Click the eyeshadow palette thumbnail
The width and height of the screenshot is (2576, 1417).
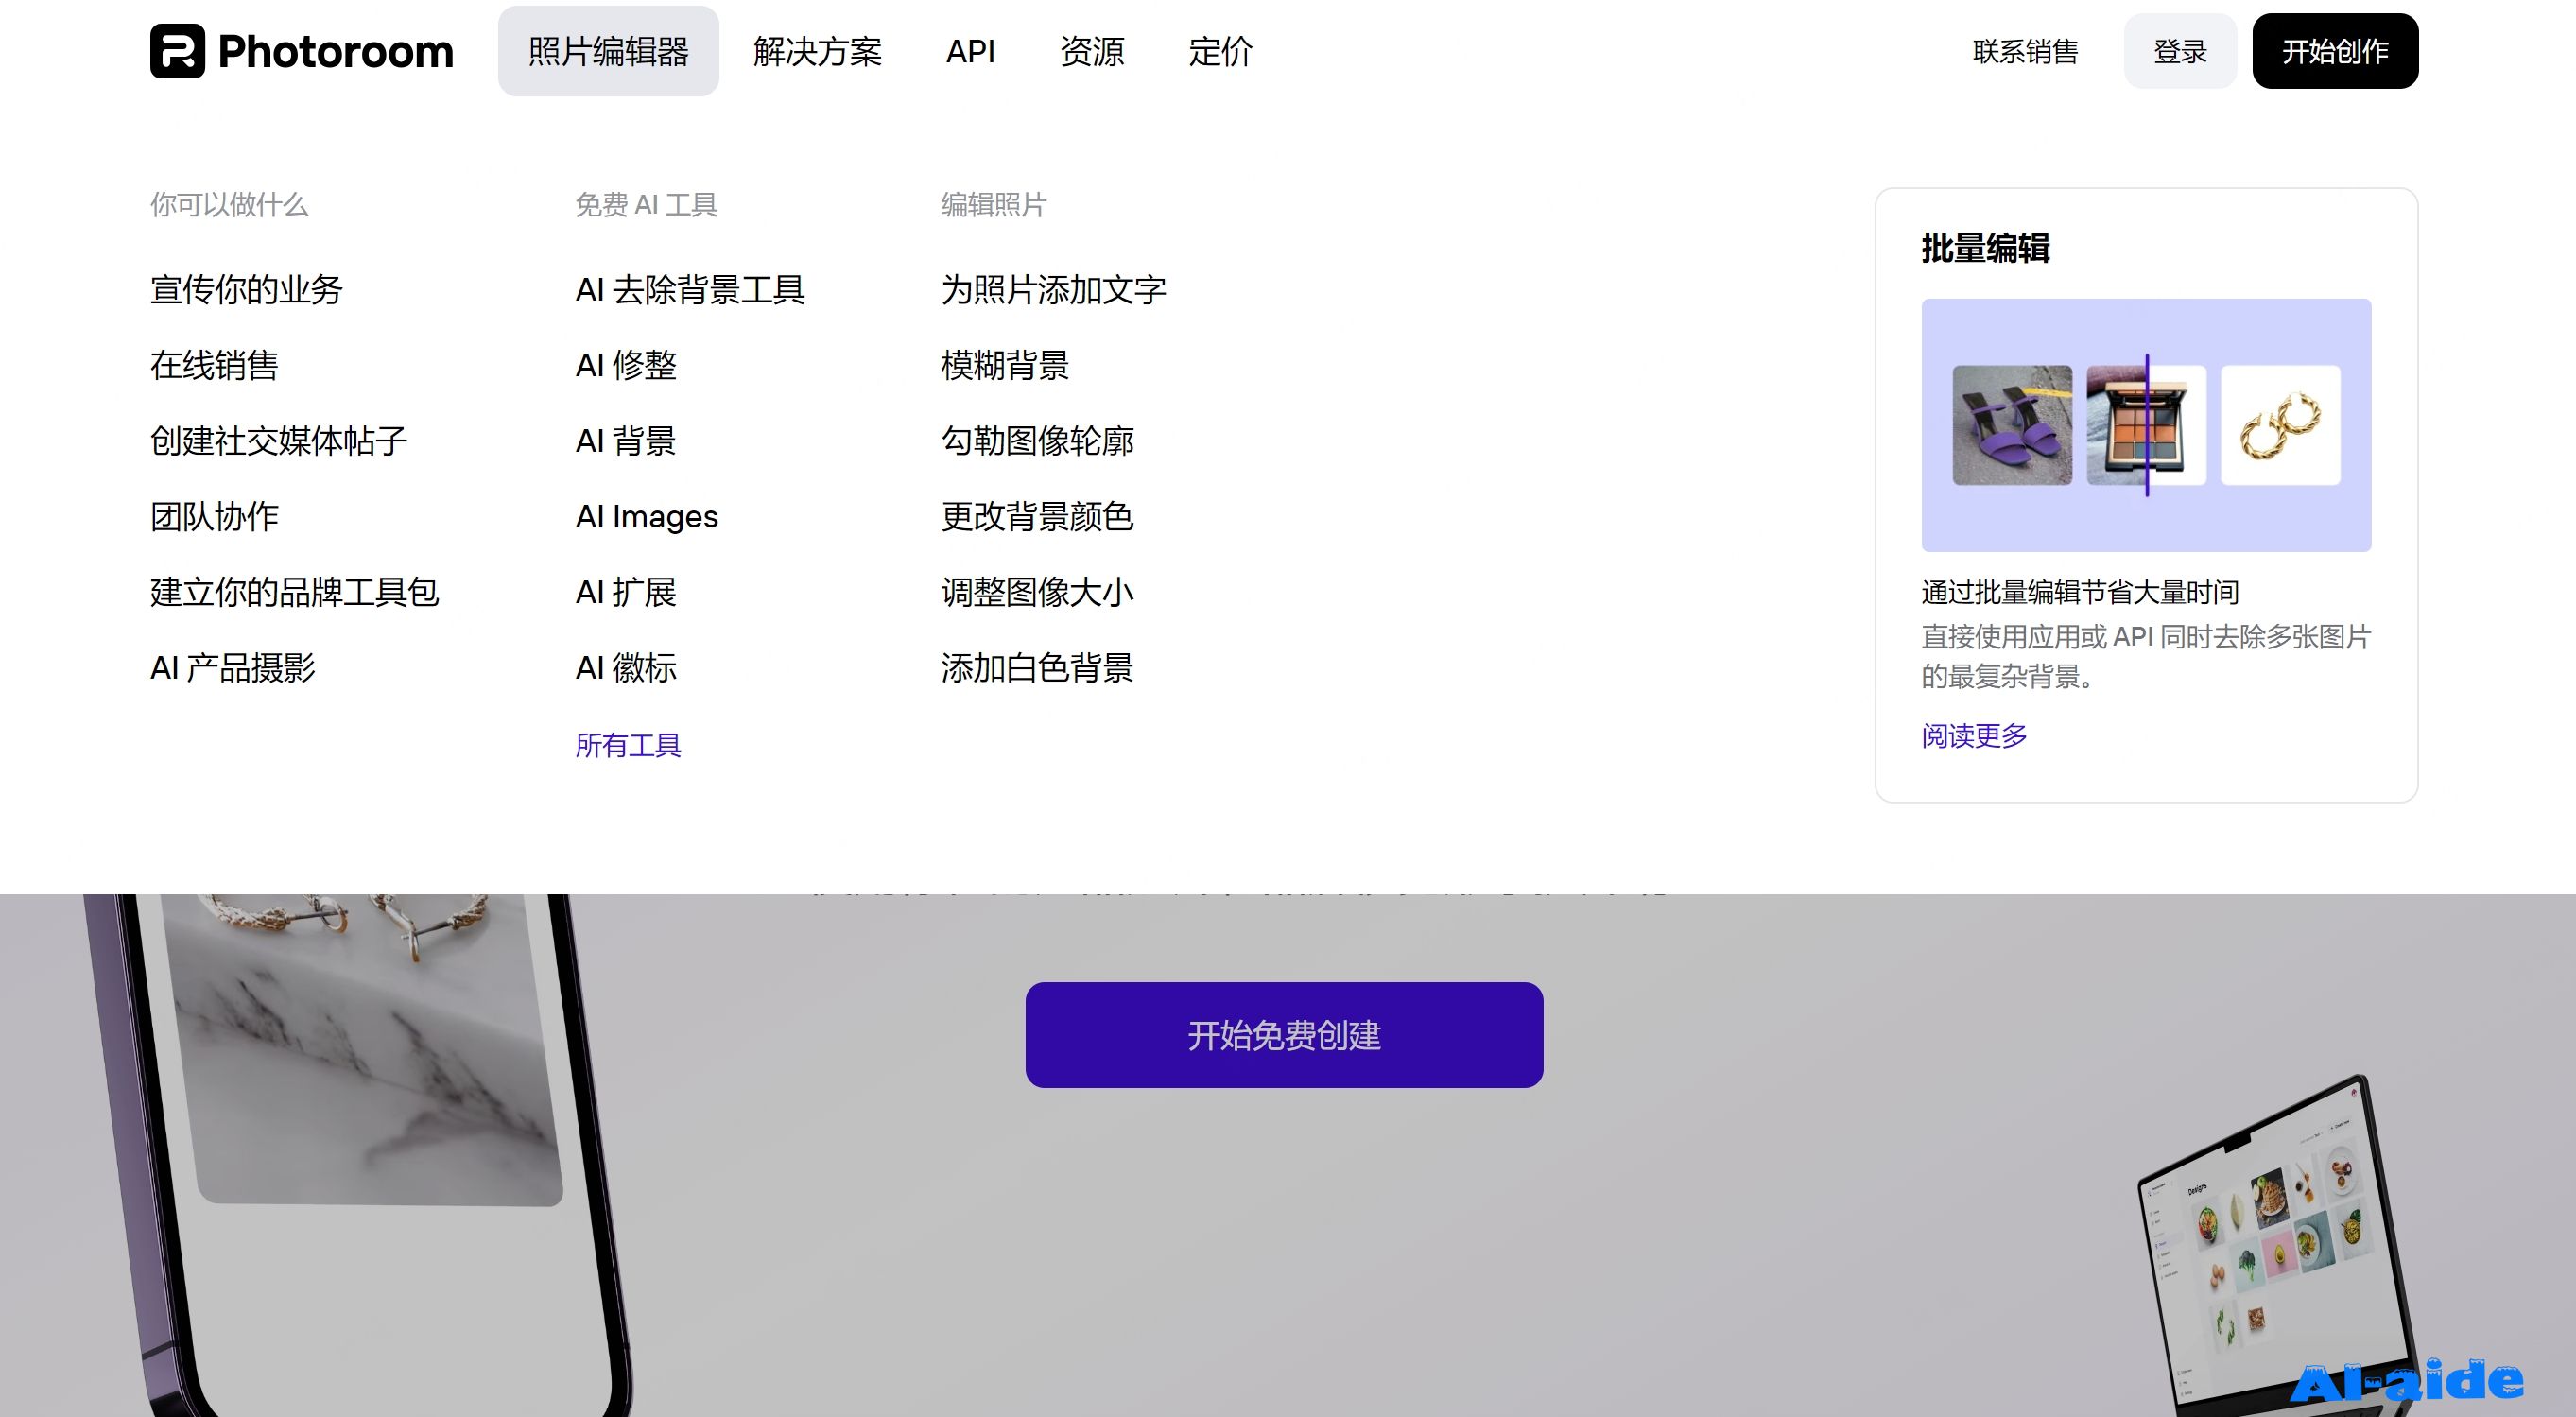[2146, 425]
